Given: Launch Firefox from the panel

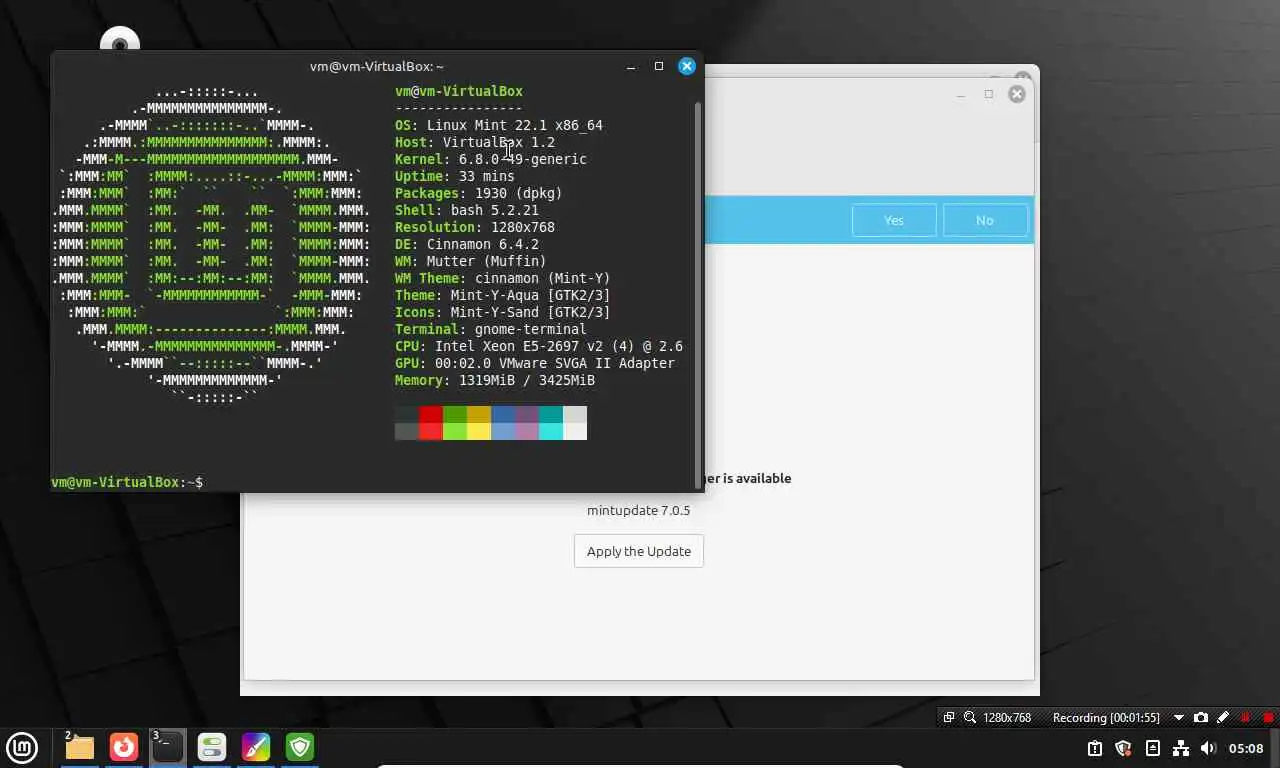Looking at the screenshot, I should (124, 747).
